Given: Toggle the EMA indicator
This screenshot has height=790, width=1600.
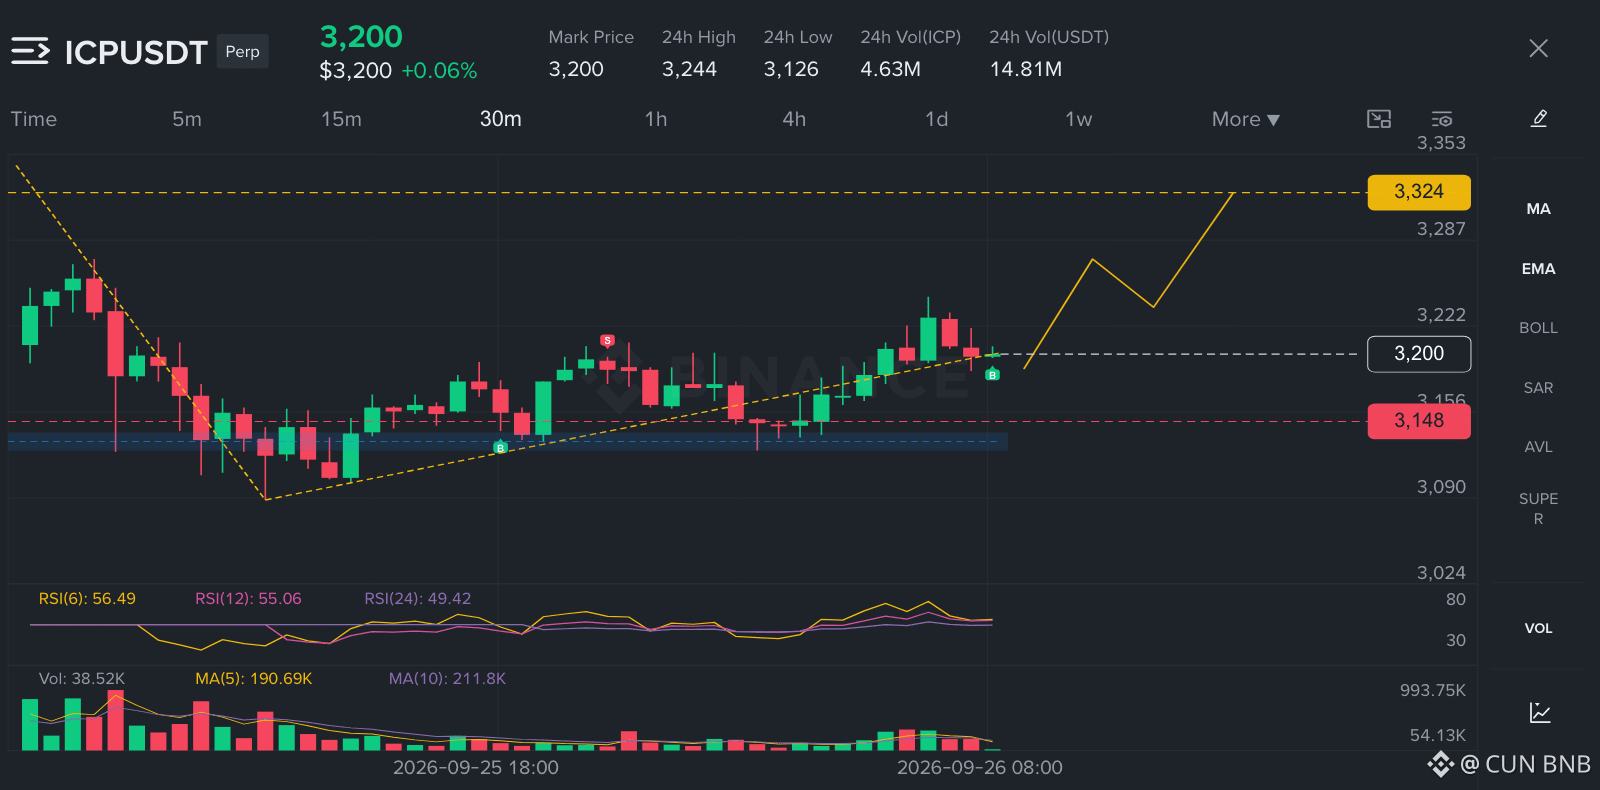Looking at the screenshot, I should pyautogui.click(x=1538, y=269).
